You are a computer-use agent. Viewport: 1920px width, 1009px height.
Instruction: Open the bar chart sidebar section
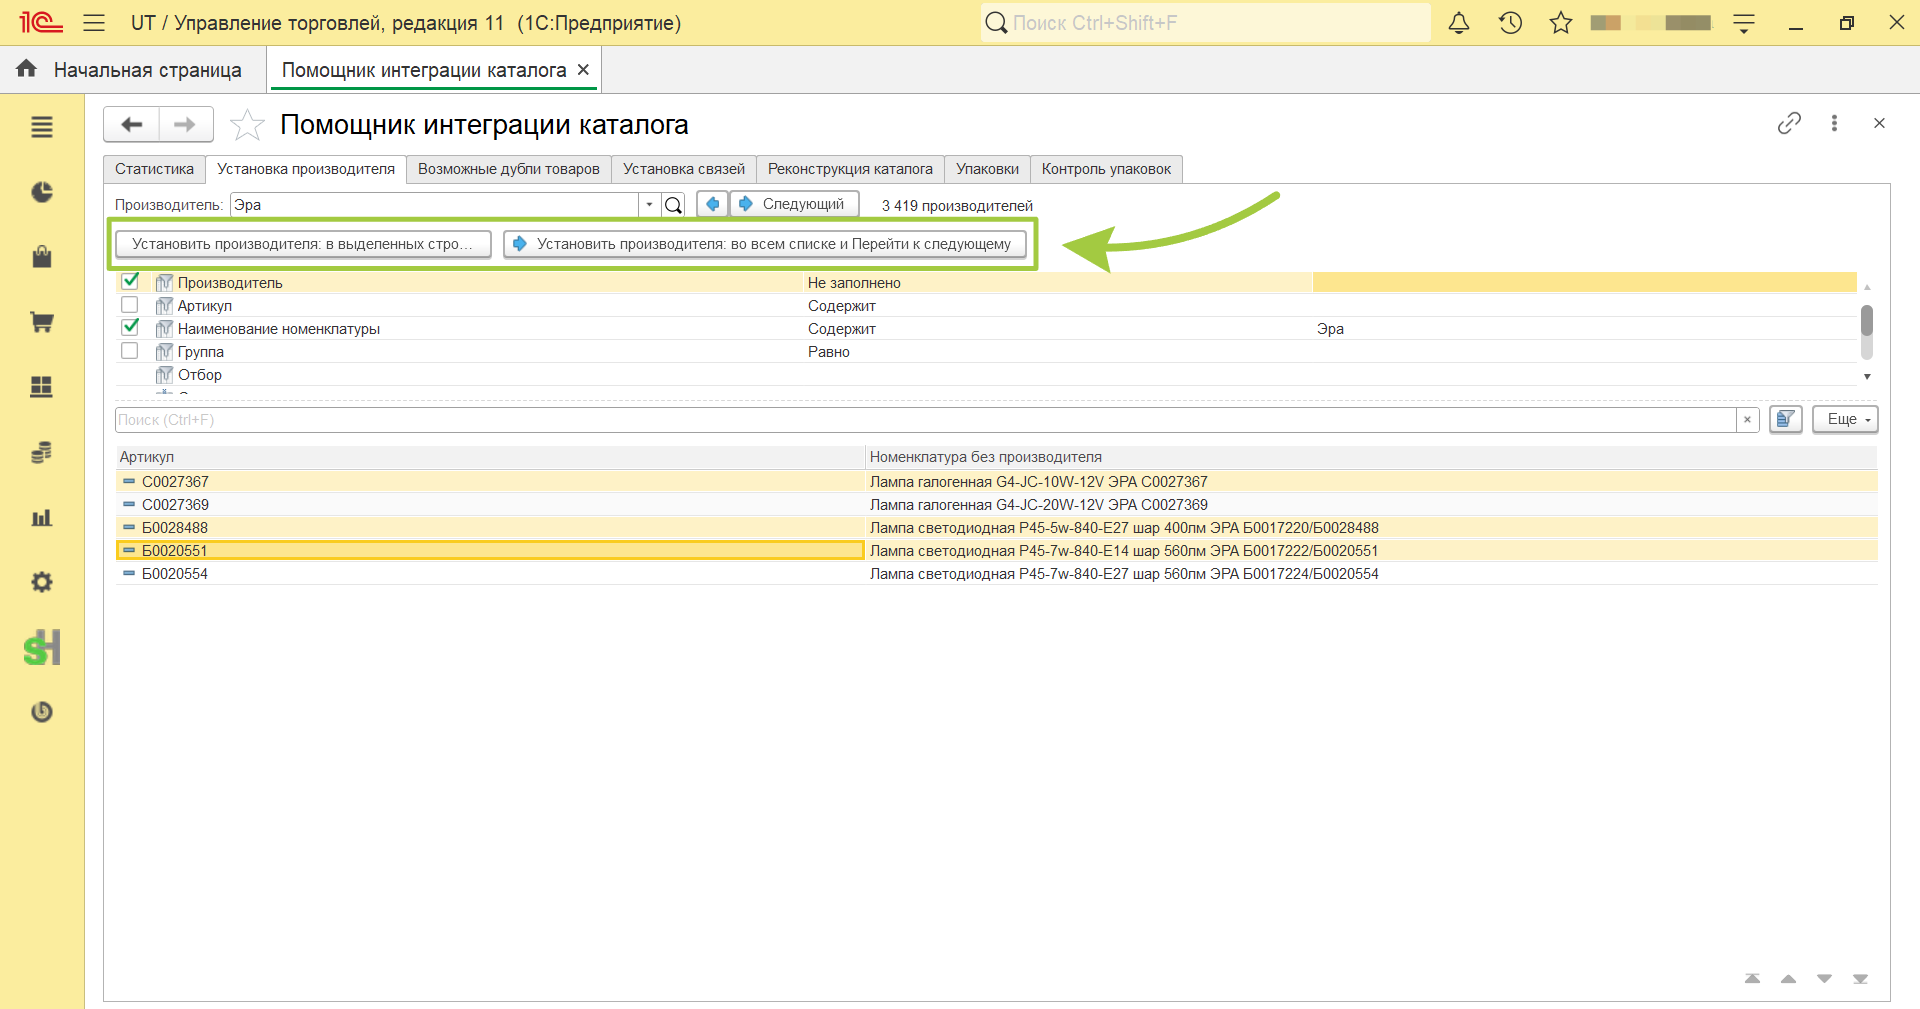pos(41,517)
